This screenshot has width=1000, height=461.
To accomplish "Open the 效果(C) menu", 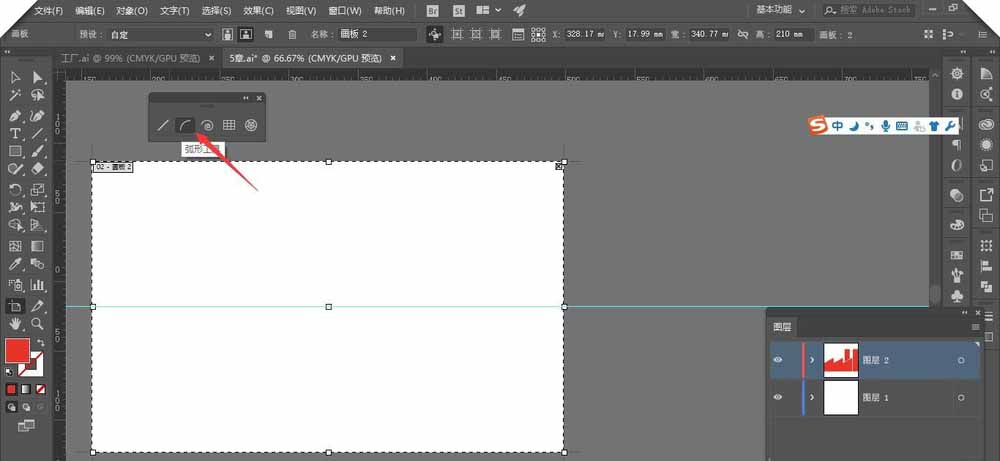I will pos(258,11).
